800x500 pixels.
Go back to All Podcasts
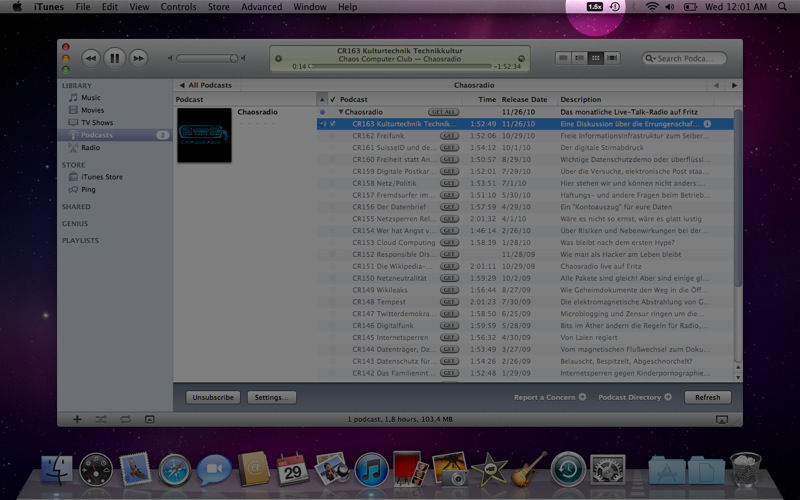pyautogui.click(x=206, y=85)
